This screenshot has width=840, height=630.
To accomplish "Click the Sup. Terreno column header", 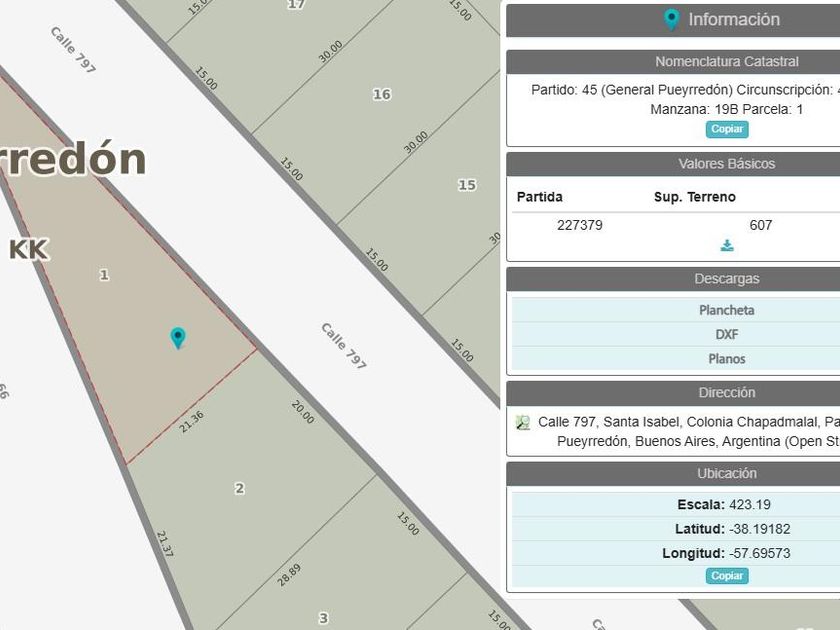I will click(x=695, y=197).
